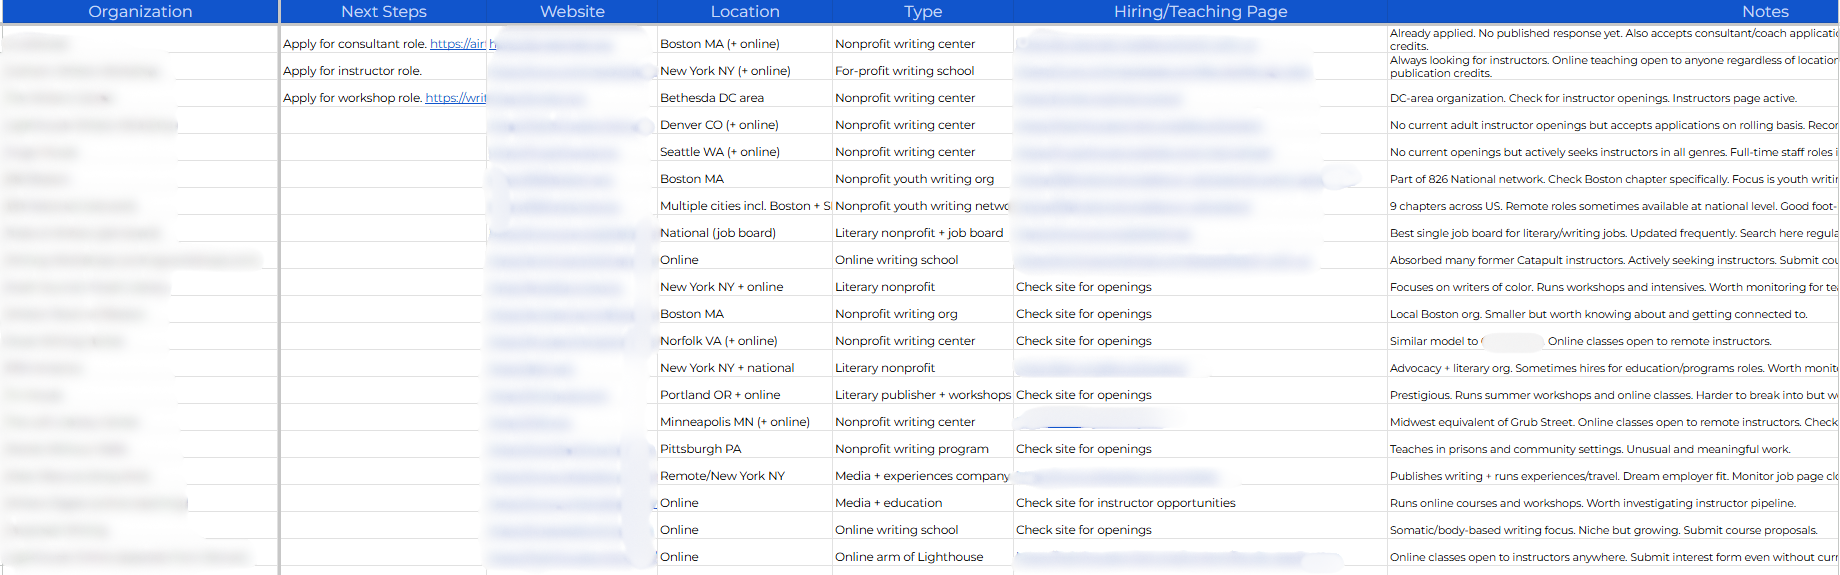Select the '9 chapters across US' note
Screen dimensions: 1840x575
[x=1614, y=206]
